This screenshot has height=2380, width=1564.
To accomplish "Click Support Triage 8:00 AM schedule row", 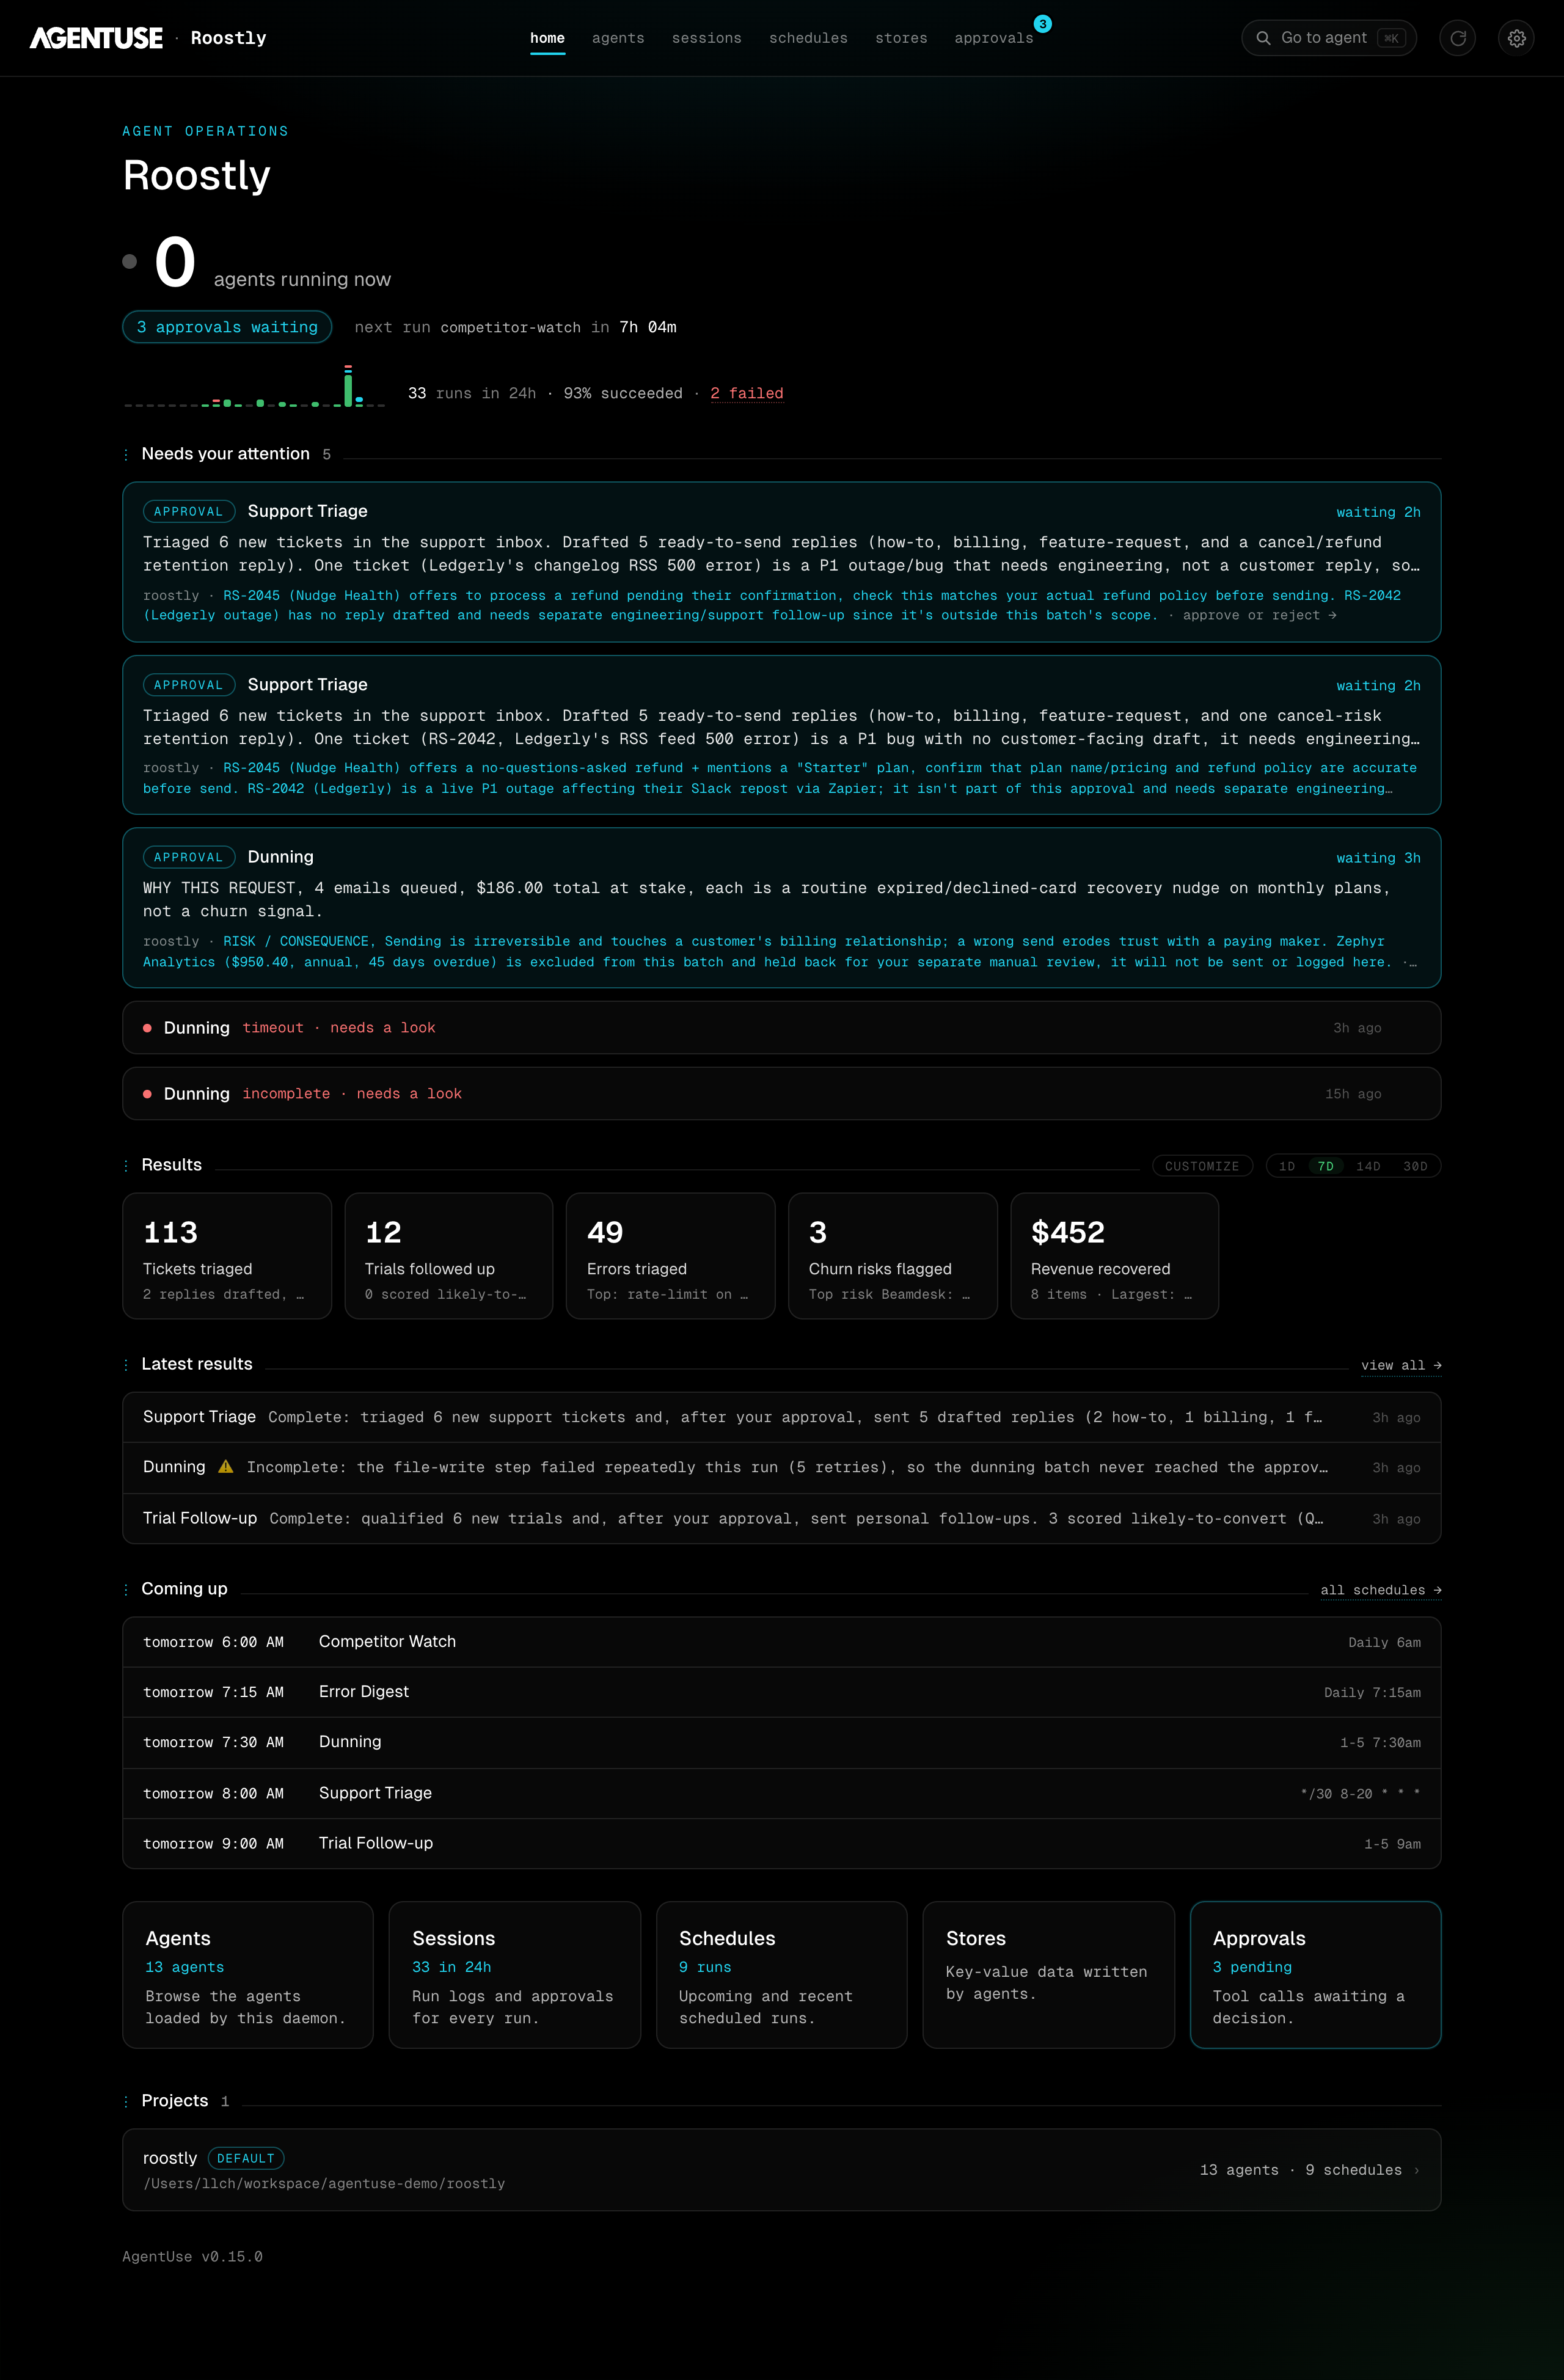I will click(x=781, y=1793).
